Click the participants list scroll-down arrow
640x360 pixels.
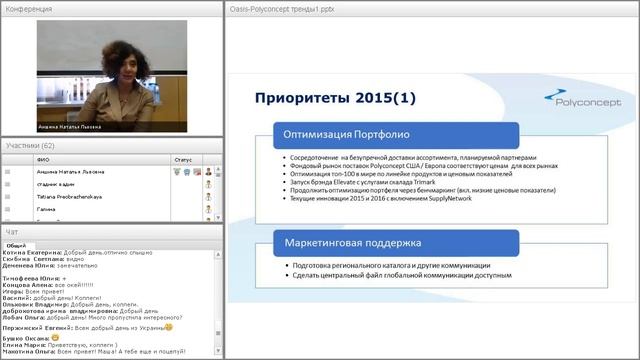click(218, 218)
